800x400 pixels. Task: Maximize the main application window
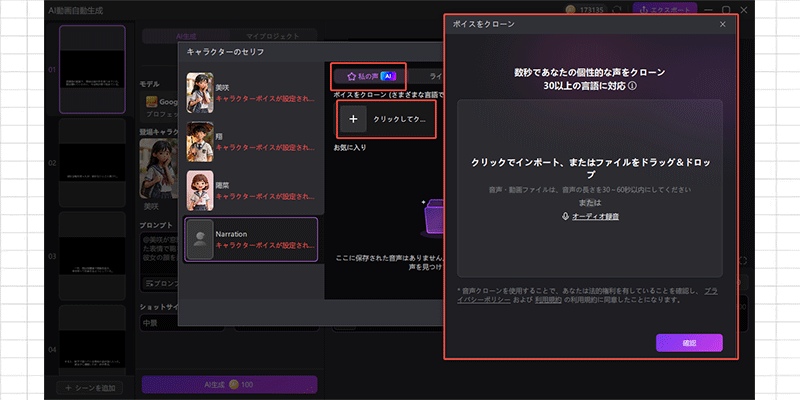click(726, 10)
